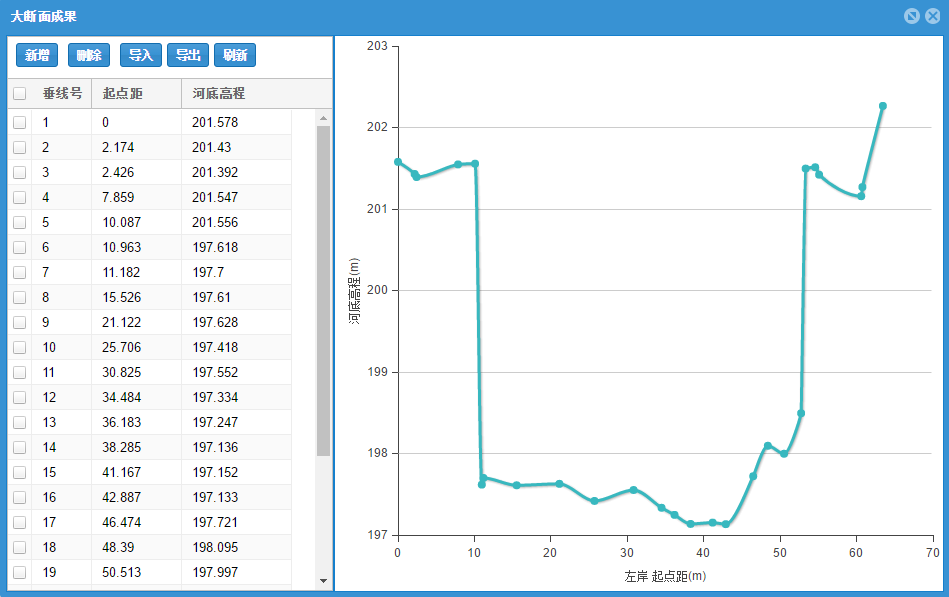Click the 导出 export button
This screenshot has width=949, height=597.
tap(188, 55)
